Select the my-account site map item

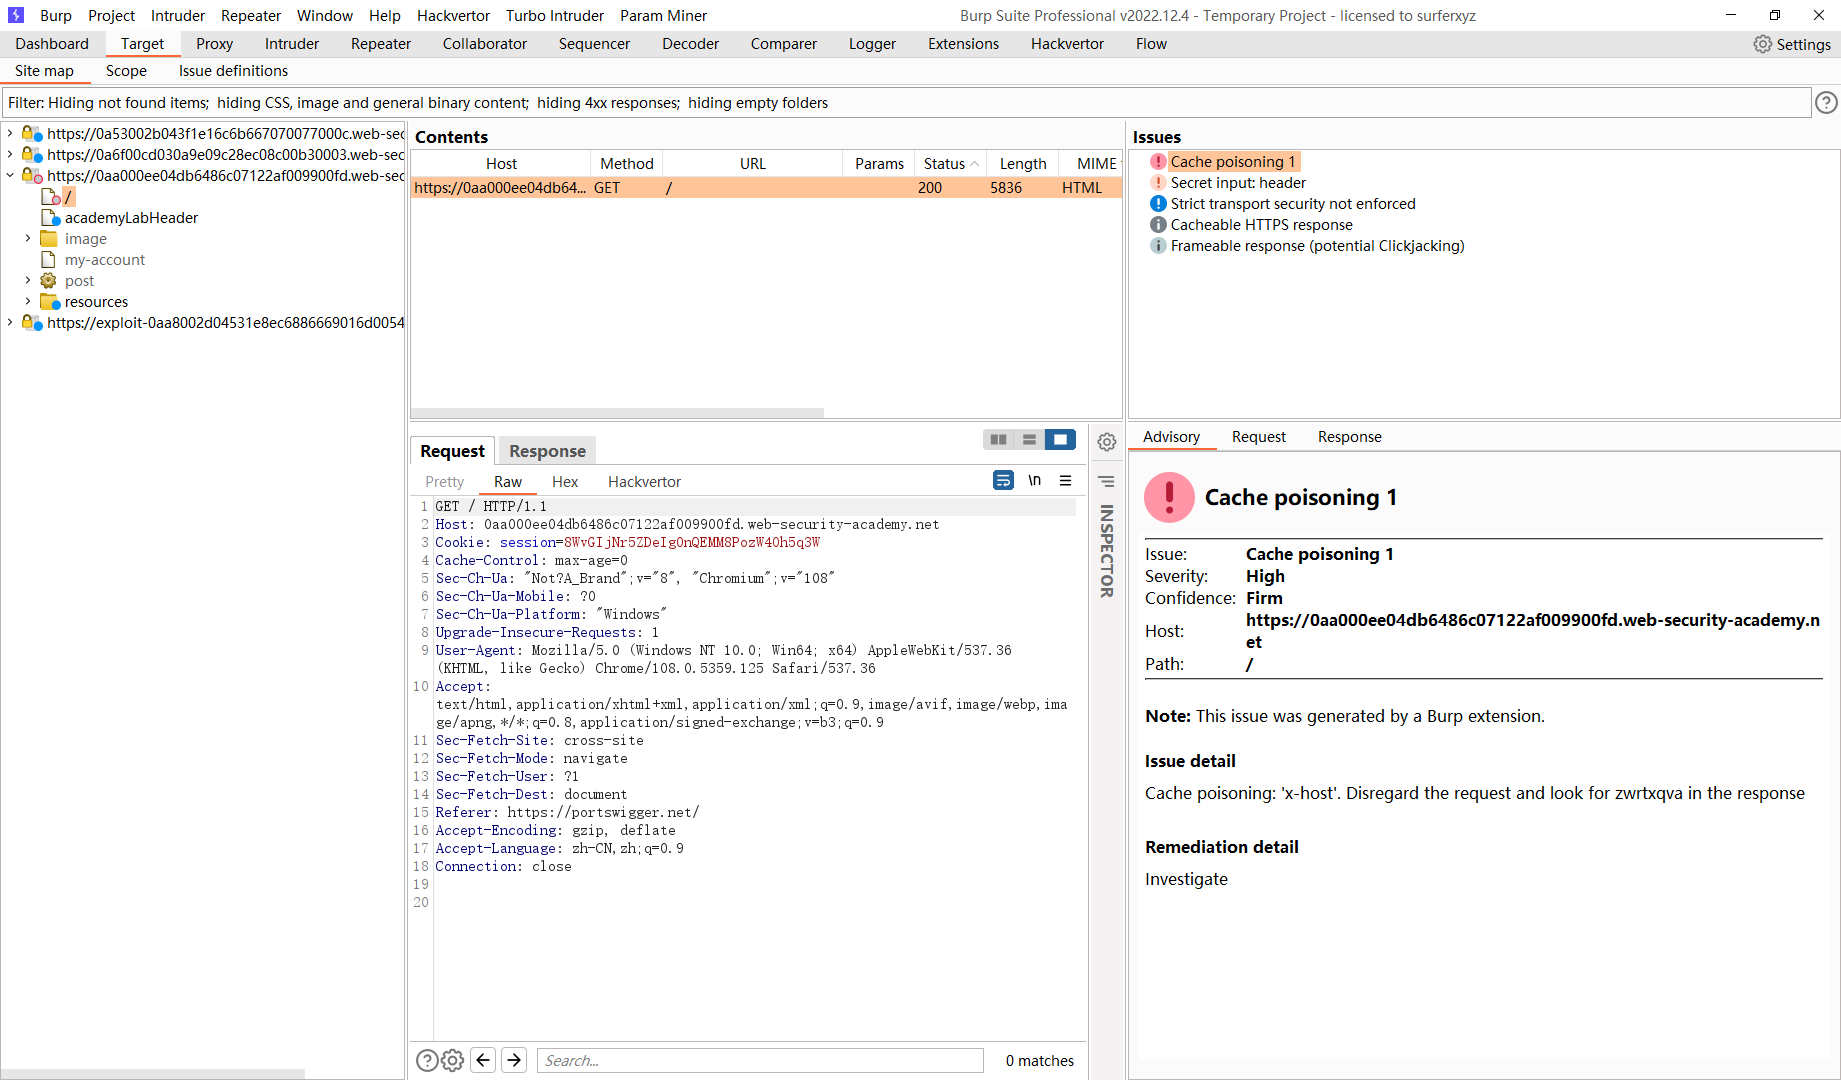coord(104,259)
